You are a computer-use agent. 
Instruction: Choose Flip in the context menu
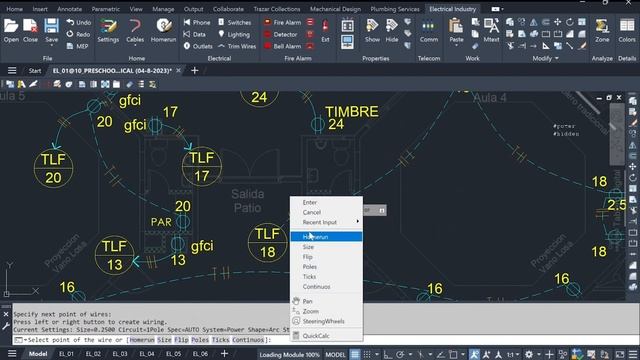point(326,257)
